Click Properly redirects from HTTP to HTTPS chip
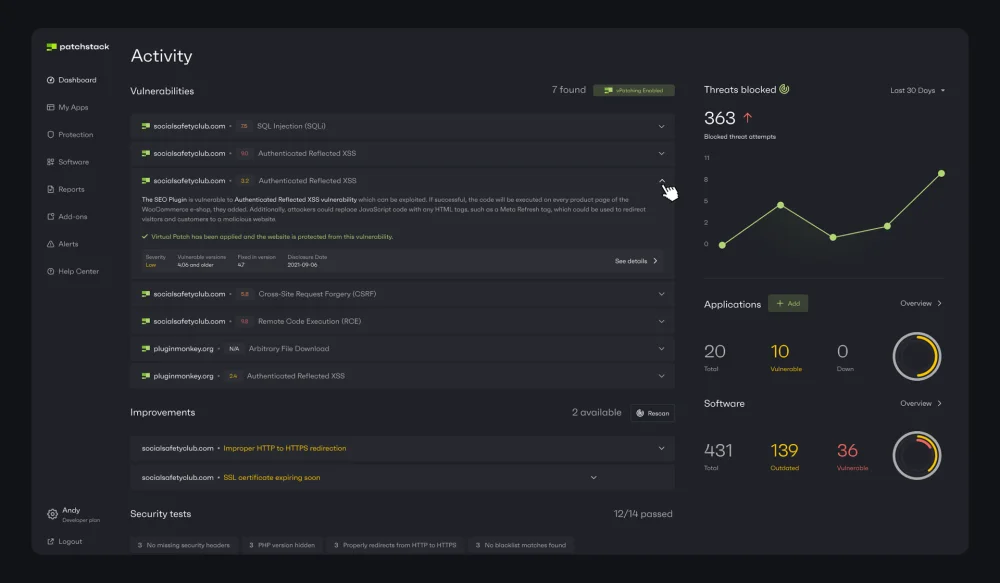 pyautogui.click(x=395, y=545)
